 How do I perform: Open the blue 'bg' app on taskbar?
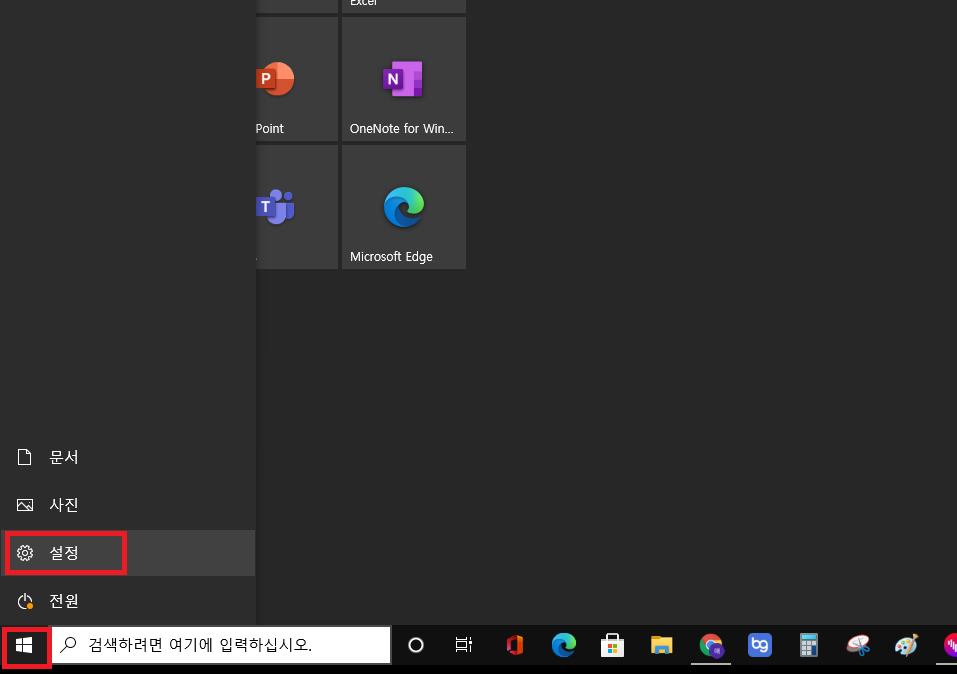pyautogui.click(x=760, y=645)
